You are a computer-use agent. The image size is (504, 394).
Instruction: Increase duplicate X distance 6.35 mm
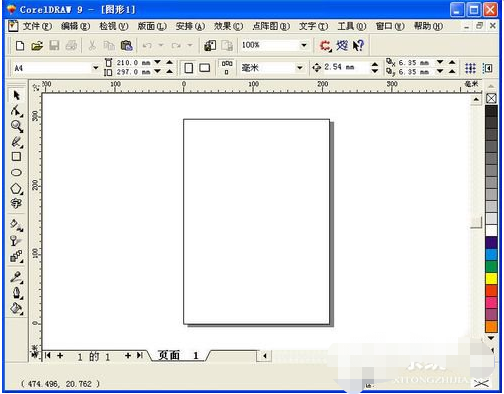click(452, 62)
